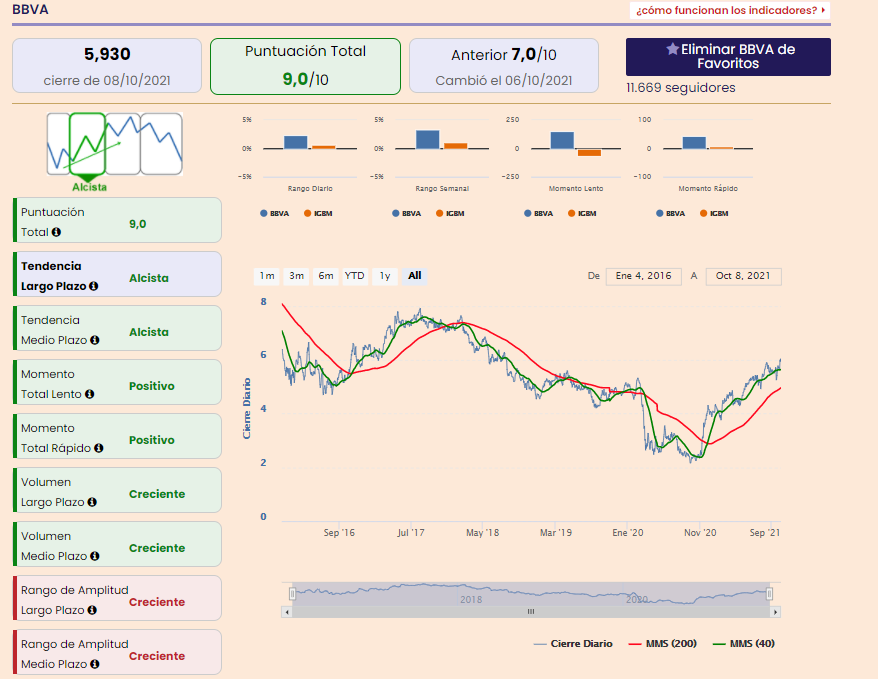Select the 1m time range

pos(267,276)
